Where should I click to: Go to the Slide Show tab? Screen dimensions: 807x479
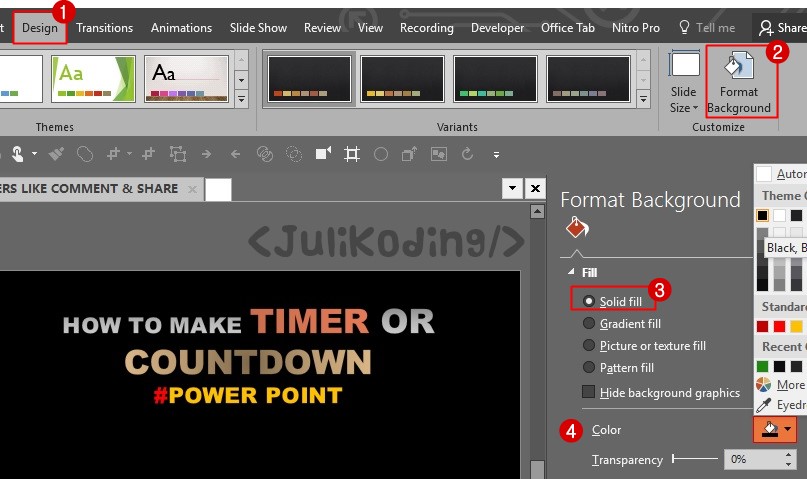(x=258, y=28)
